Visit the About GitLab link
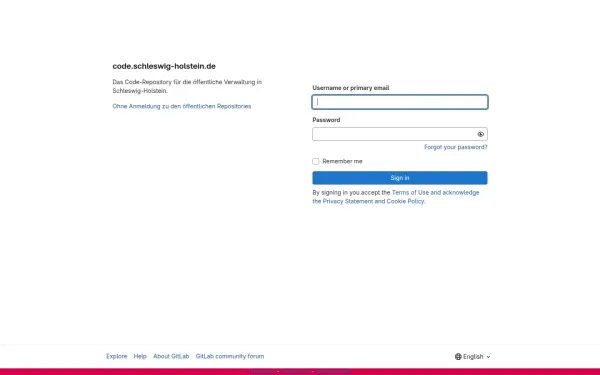 (x=171, y=356)
